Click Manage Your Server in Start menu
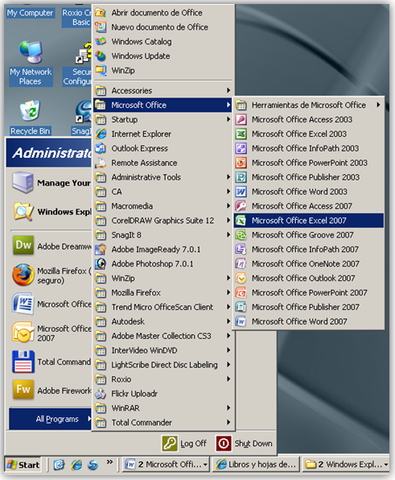 click(x=51, y=183)
